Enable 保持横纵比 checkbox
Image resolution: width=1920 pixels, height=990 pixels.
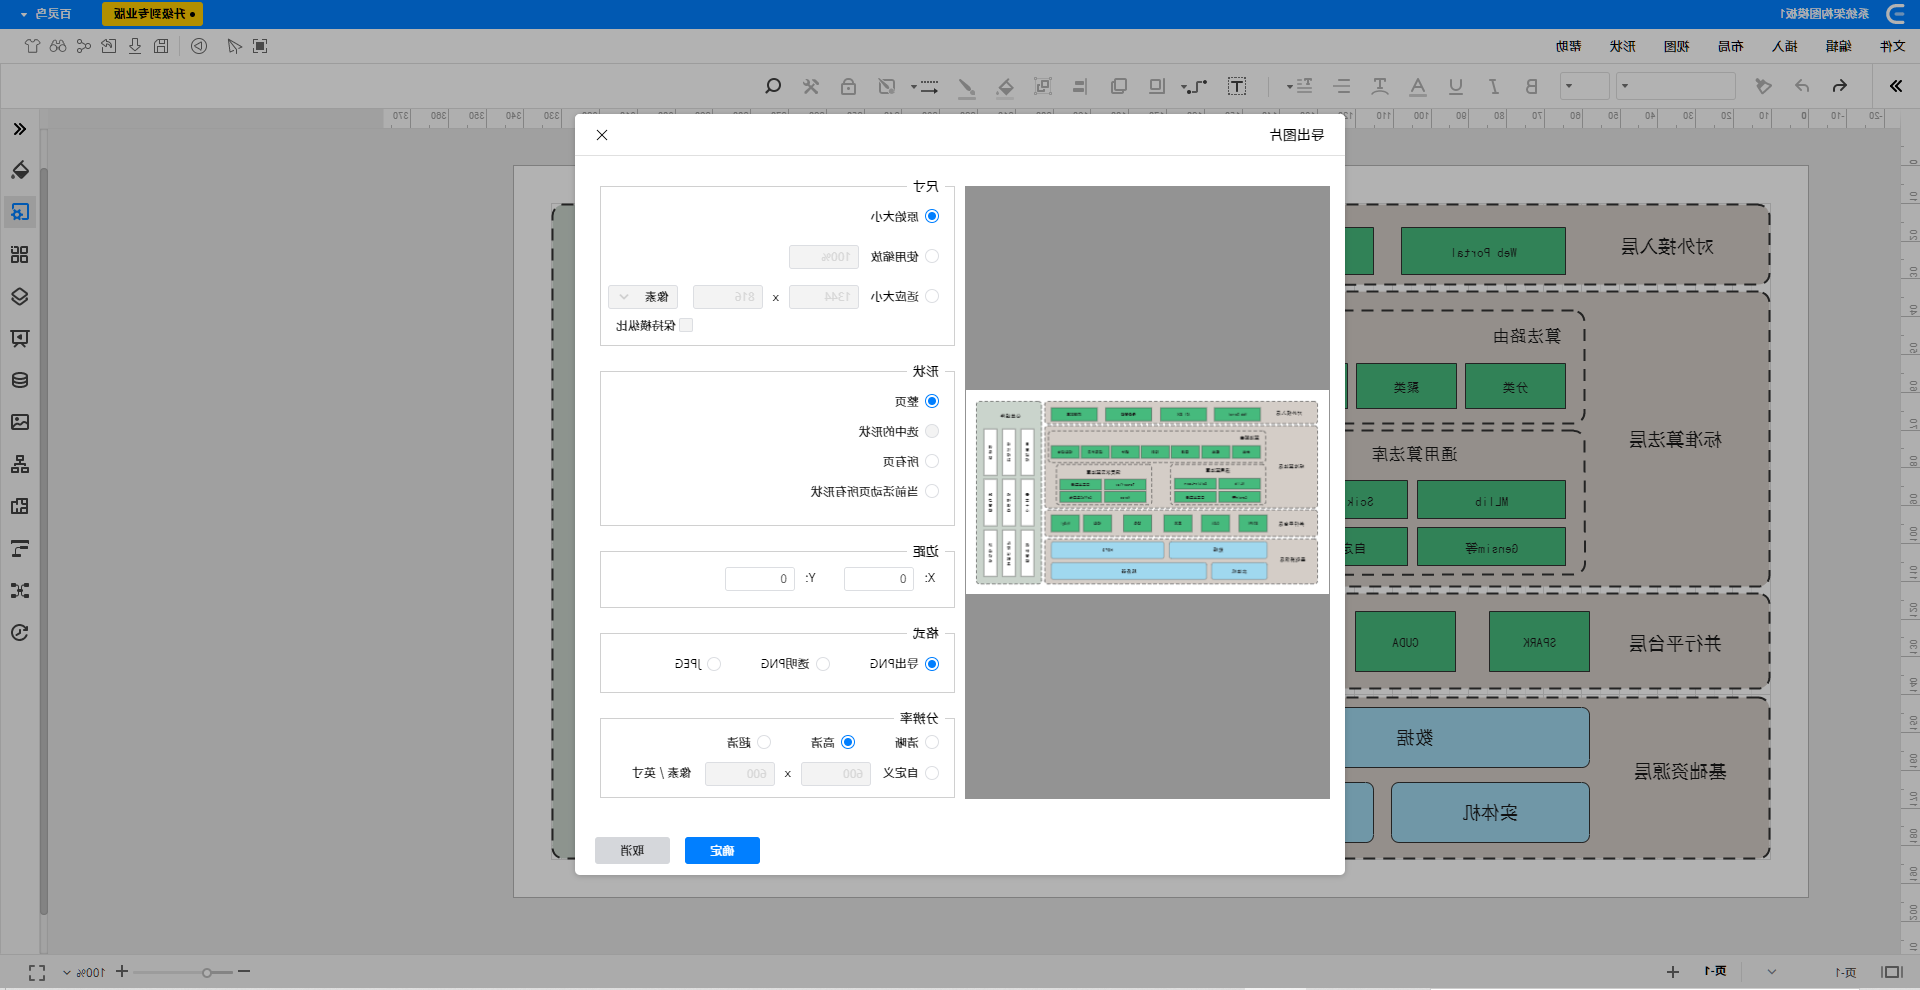pyautogui.click(x=686, y=325)
